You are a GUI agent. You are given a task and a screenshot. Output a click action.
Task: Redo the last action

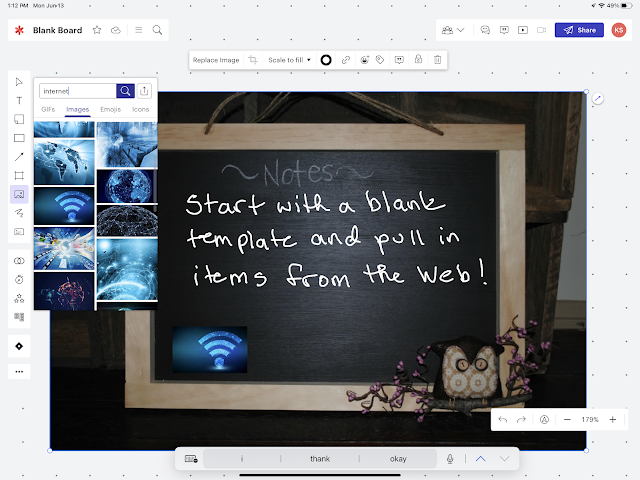click(521, 420)
